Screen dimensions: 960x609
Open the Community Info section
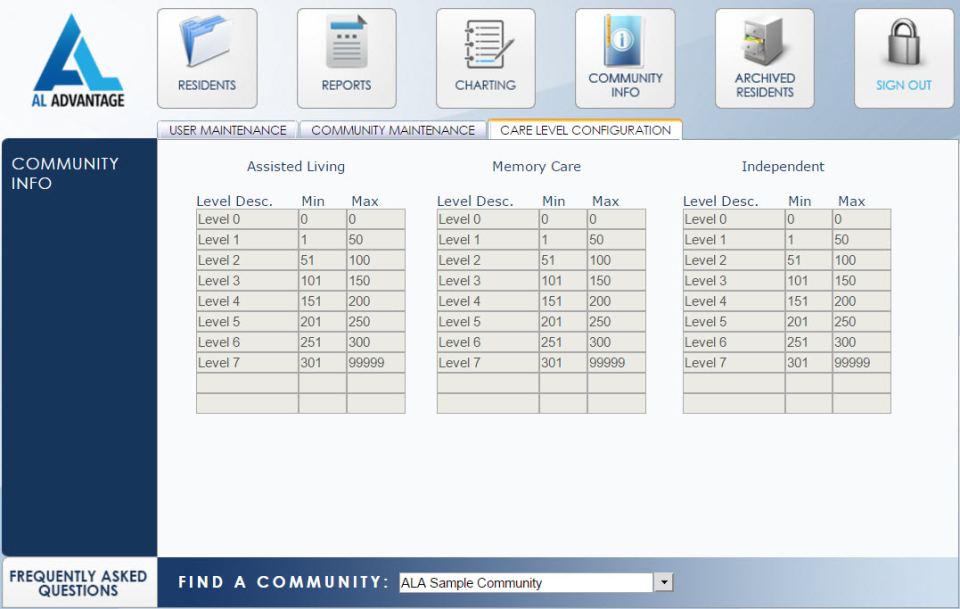click(625, 58)
